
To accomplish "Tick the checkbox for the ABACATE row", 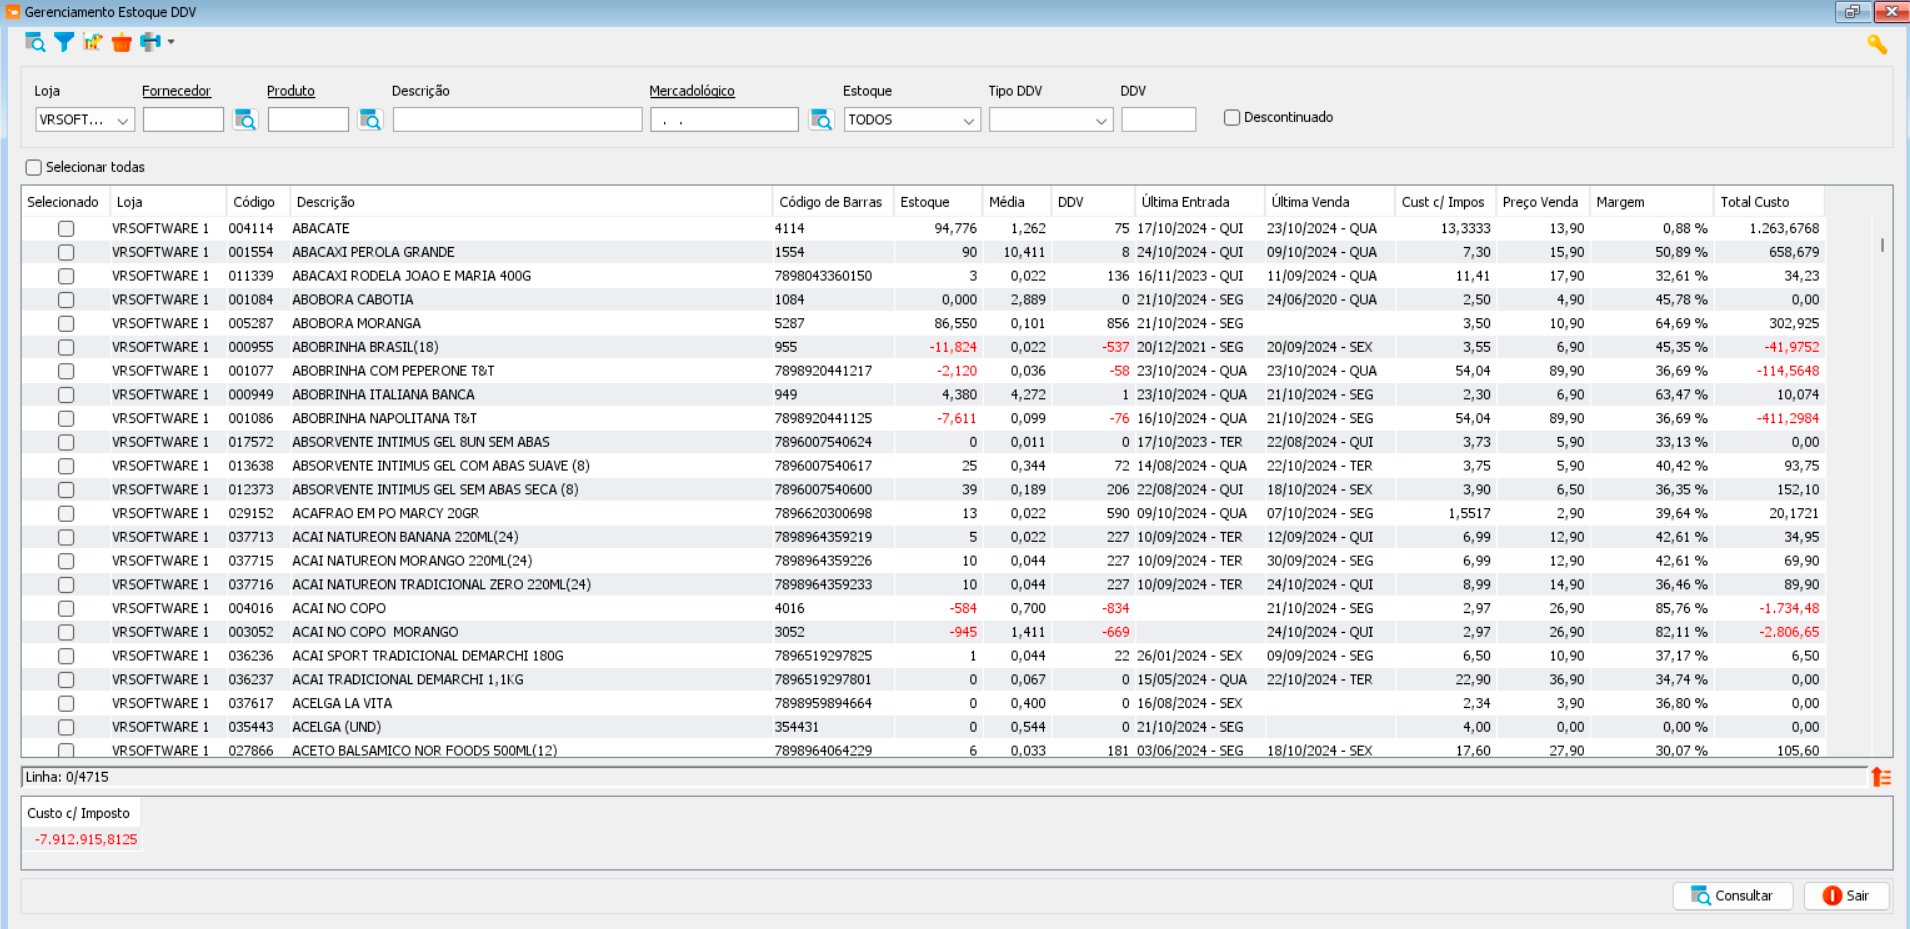I will click(66, 229).
